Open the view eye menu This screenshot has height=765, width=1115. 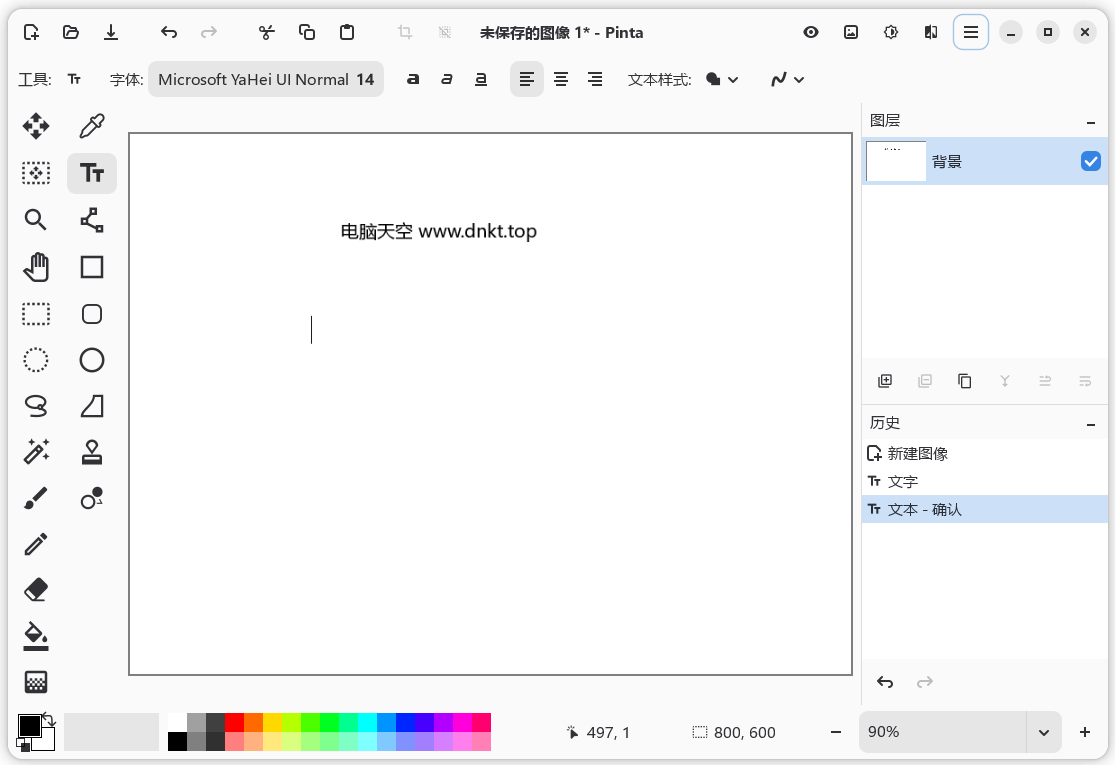(811, 32)
